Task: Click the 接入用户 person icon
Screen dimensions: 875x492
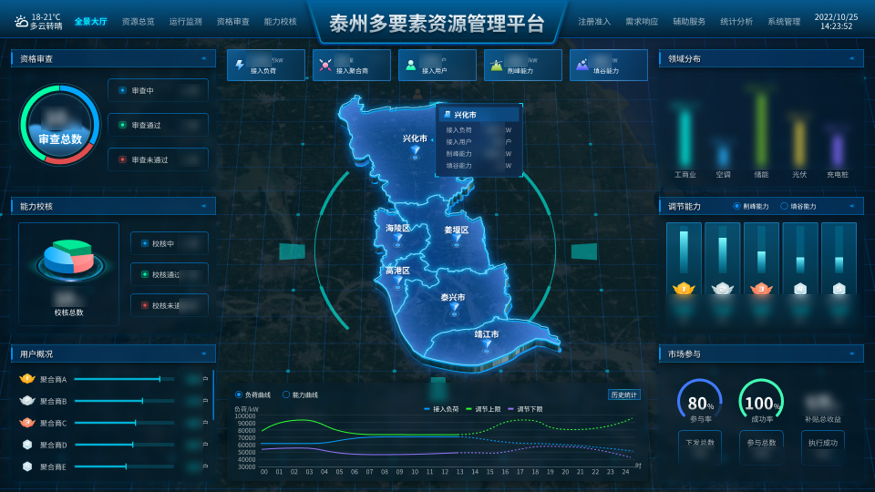Action: (411, 66)
